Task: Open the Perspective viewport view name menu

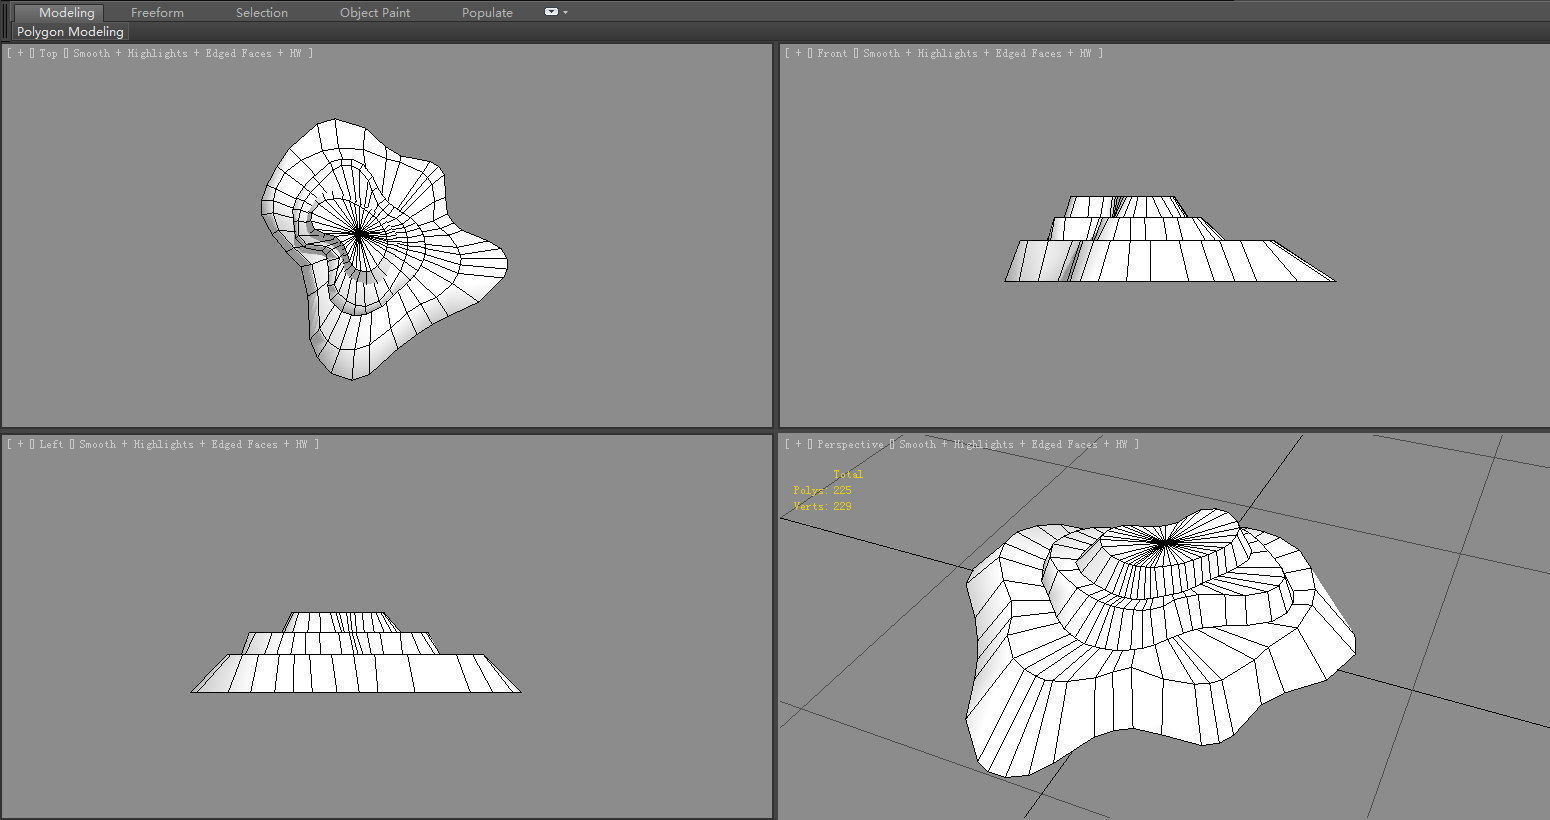Action: tap(850, 444)
